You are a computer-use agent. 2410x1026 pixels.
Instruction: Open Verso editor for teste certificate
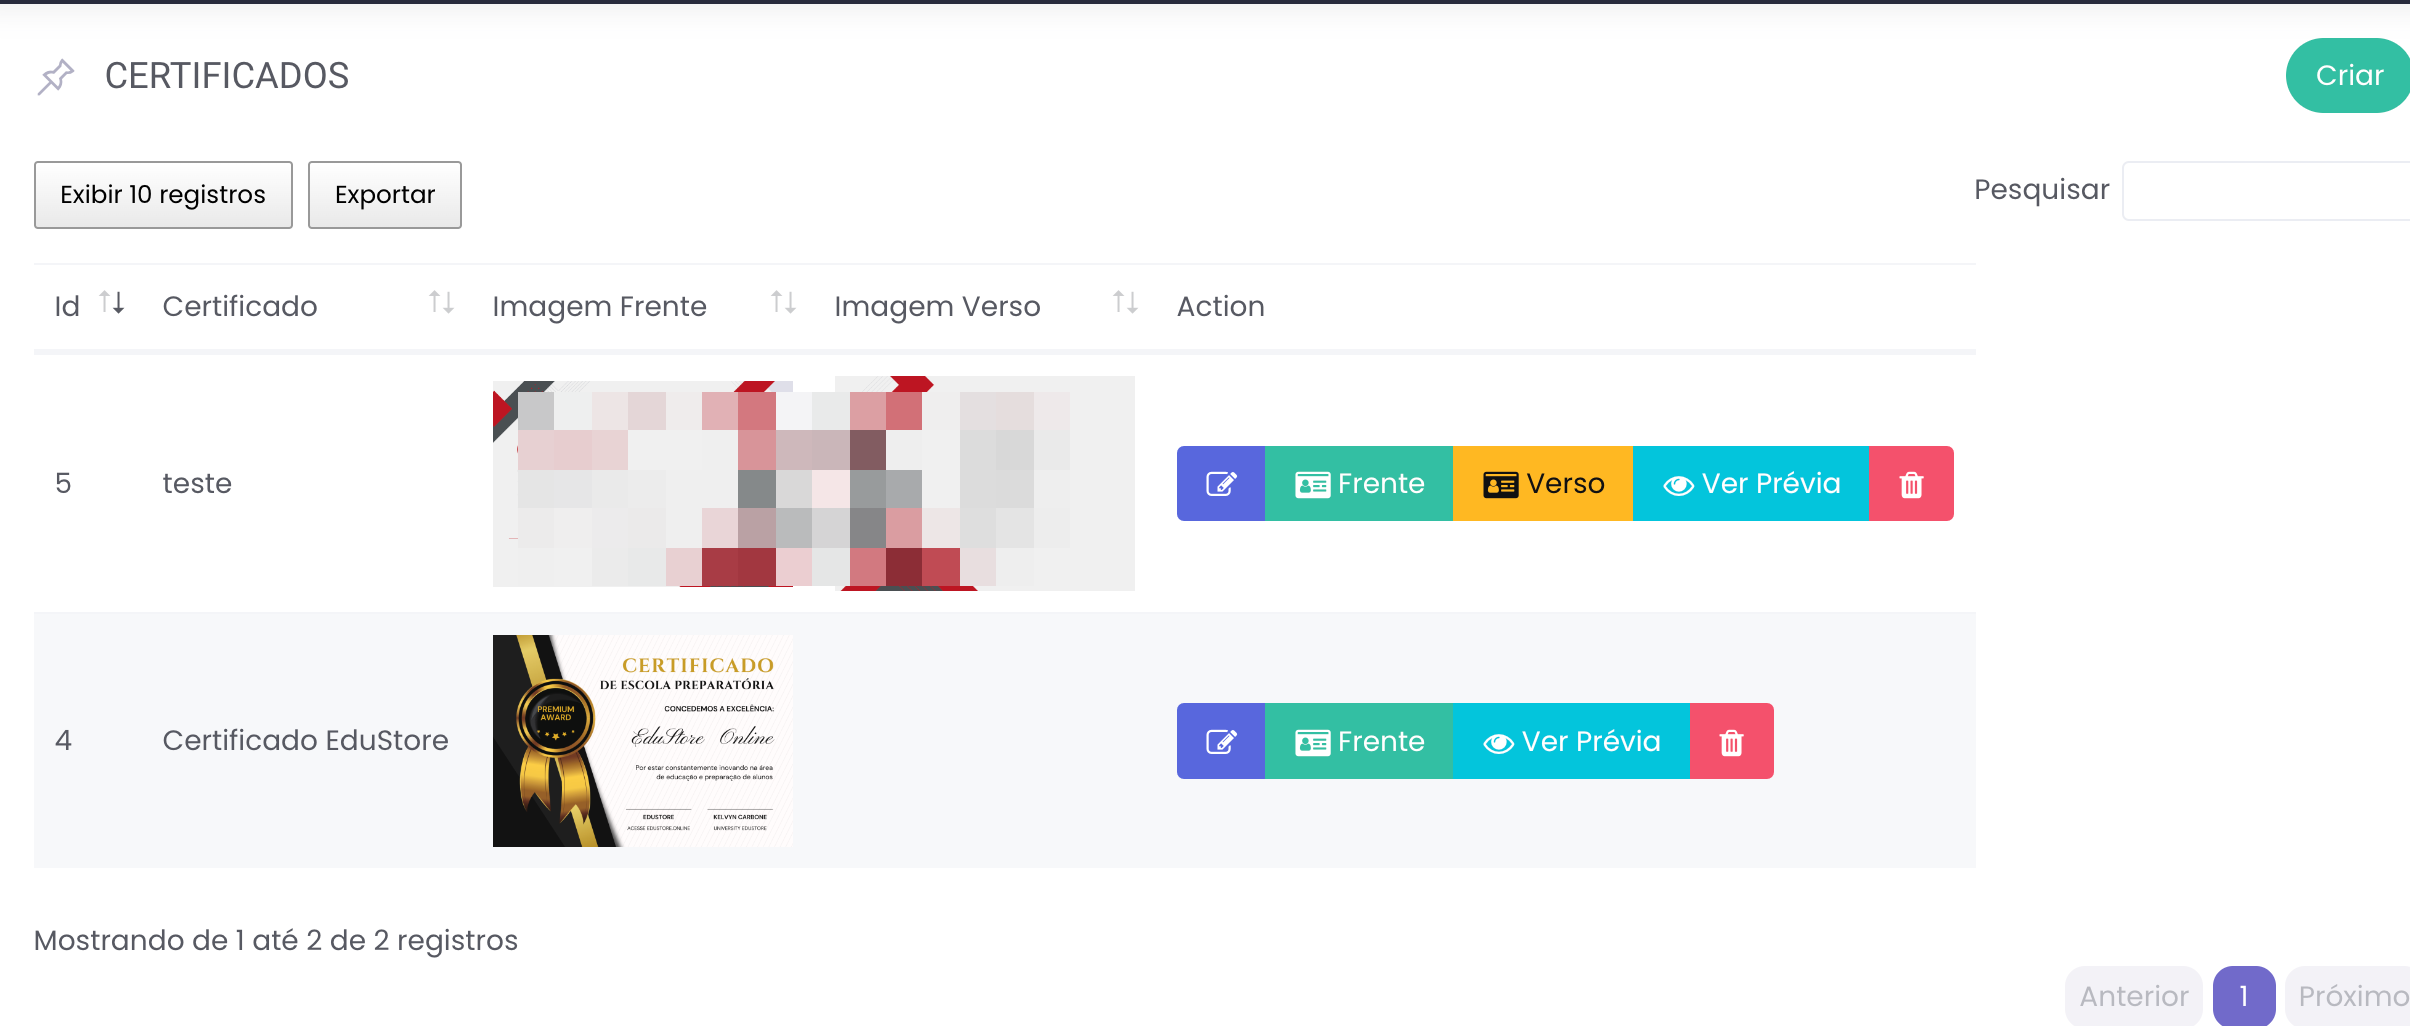[1542, 484]
